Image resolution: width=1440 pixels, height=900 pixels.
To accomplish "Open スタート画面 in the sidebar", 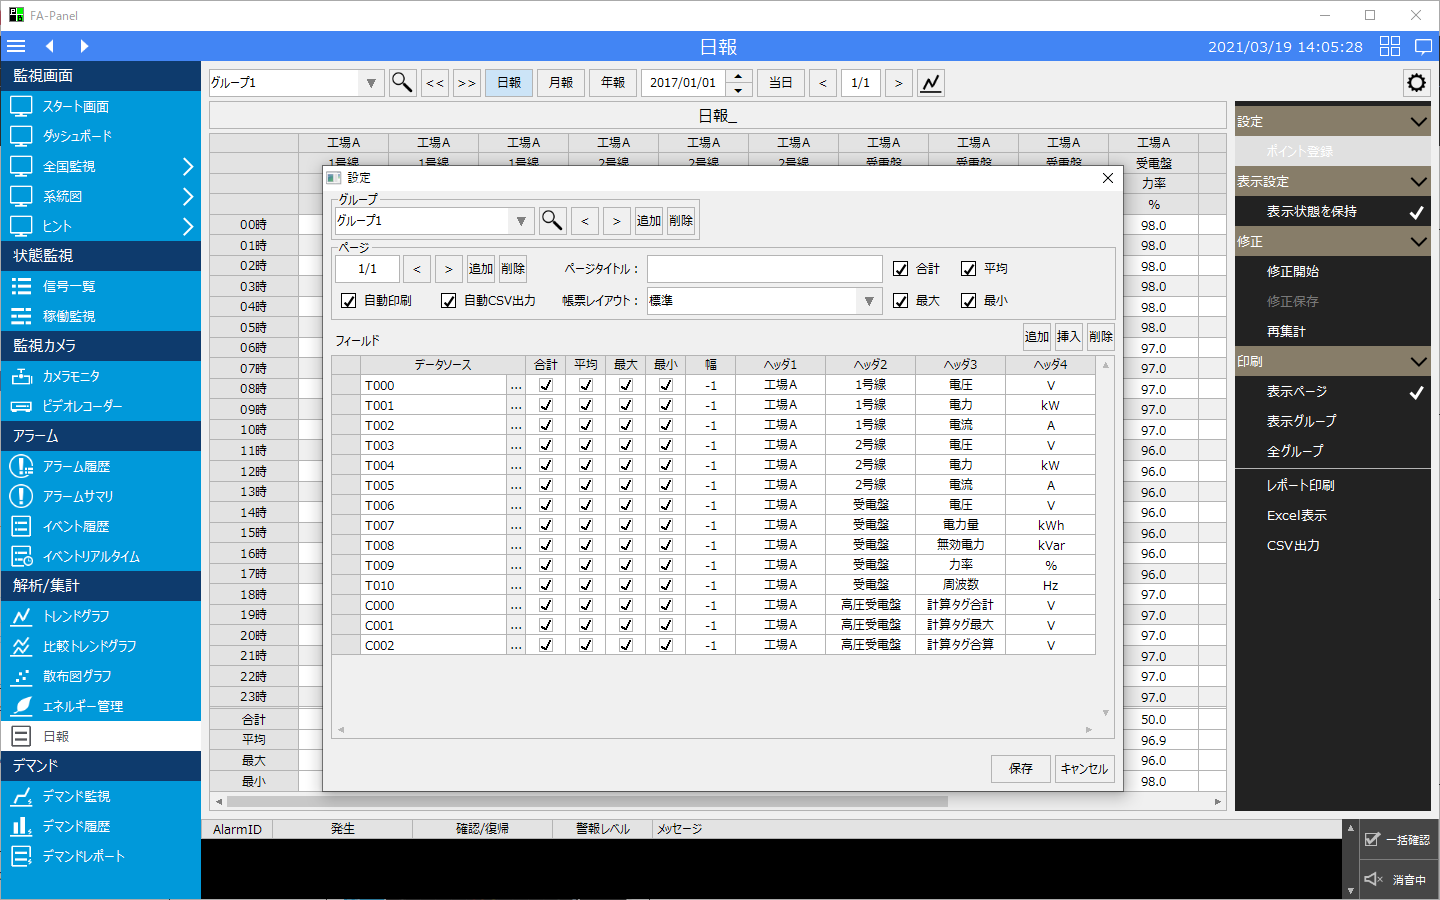I will coord(100,106).
